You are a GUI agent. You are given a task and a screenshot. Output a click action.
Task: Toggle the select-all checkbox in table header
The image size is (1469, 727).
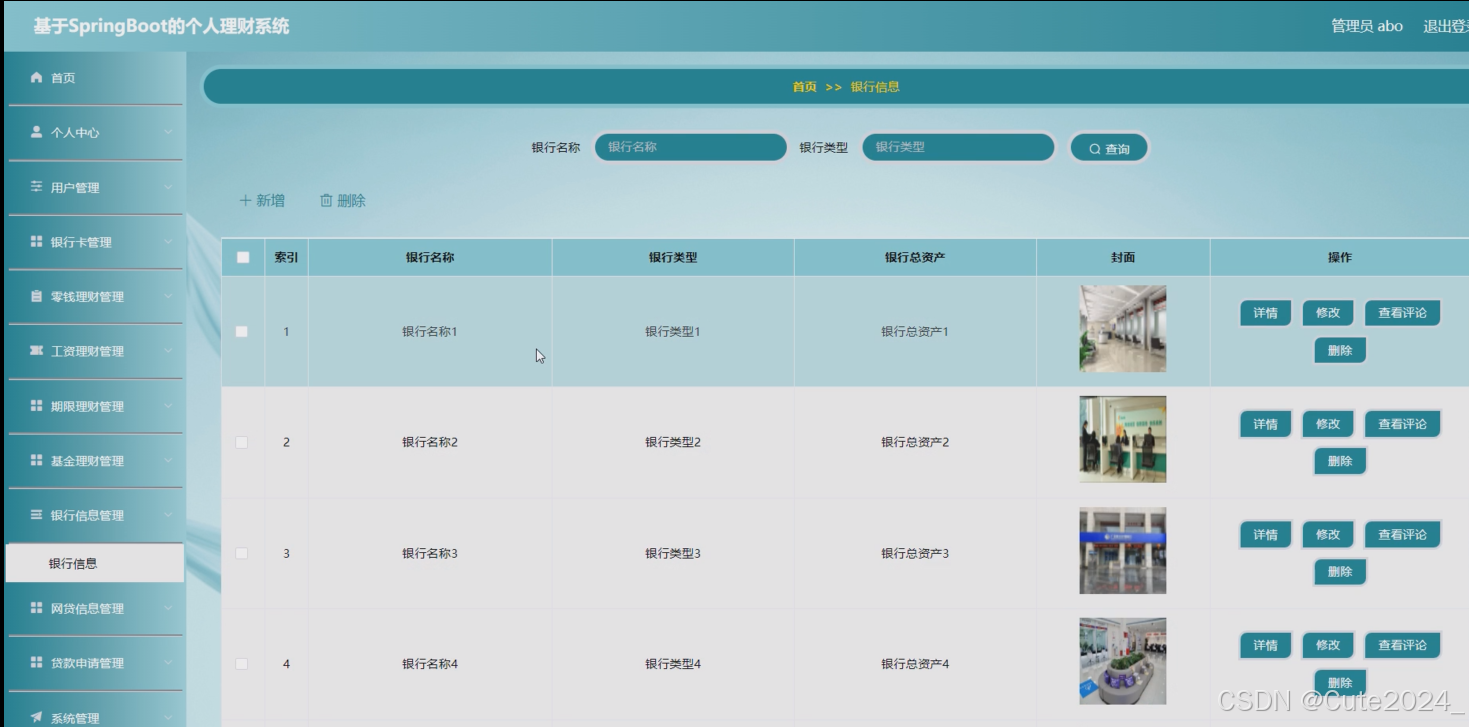[x=243, y=257]
